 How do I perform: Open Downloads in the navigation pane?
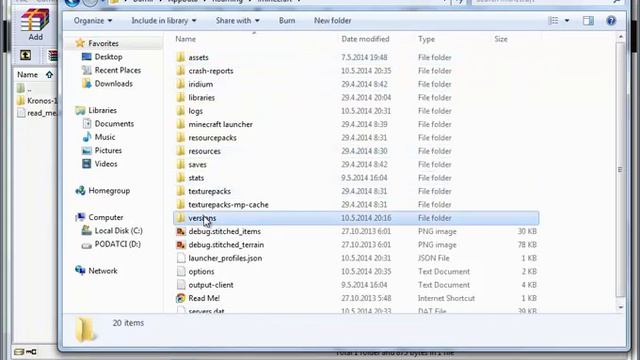[113, 84]
